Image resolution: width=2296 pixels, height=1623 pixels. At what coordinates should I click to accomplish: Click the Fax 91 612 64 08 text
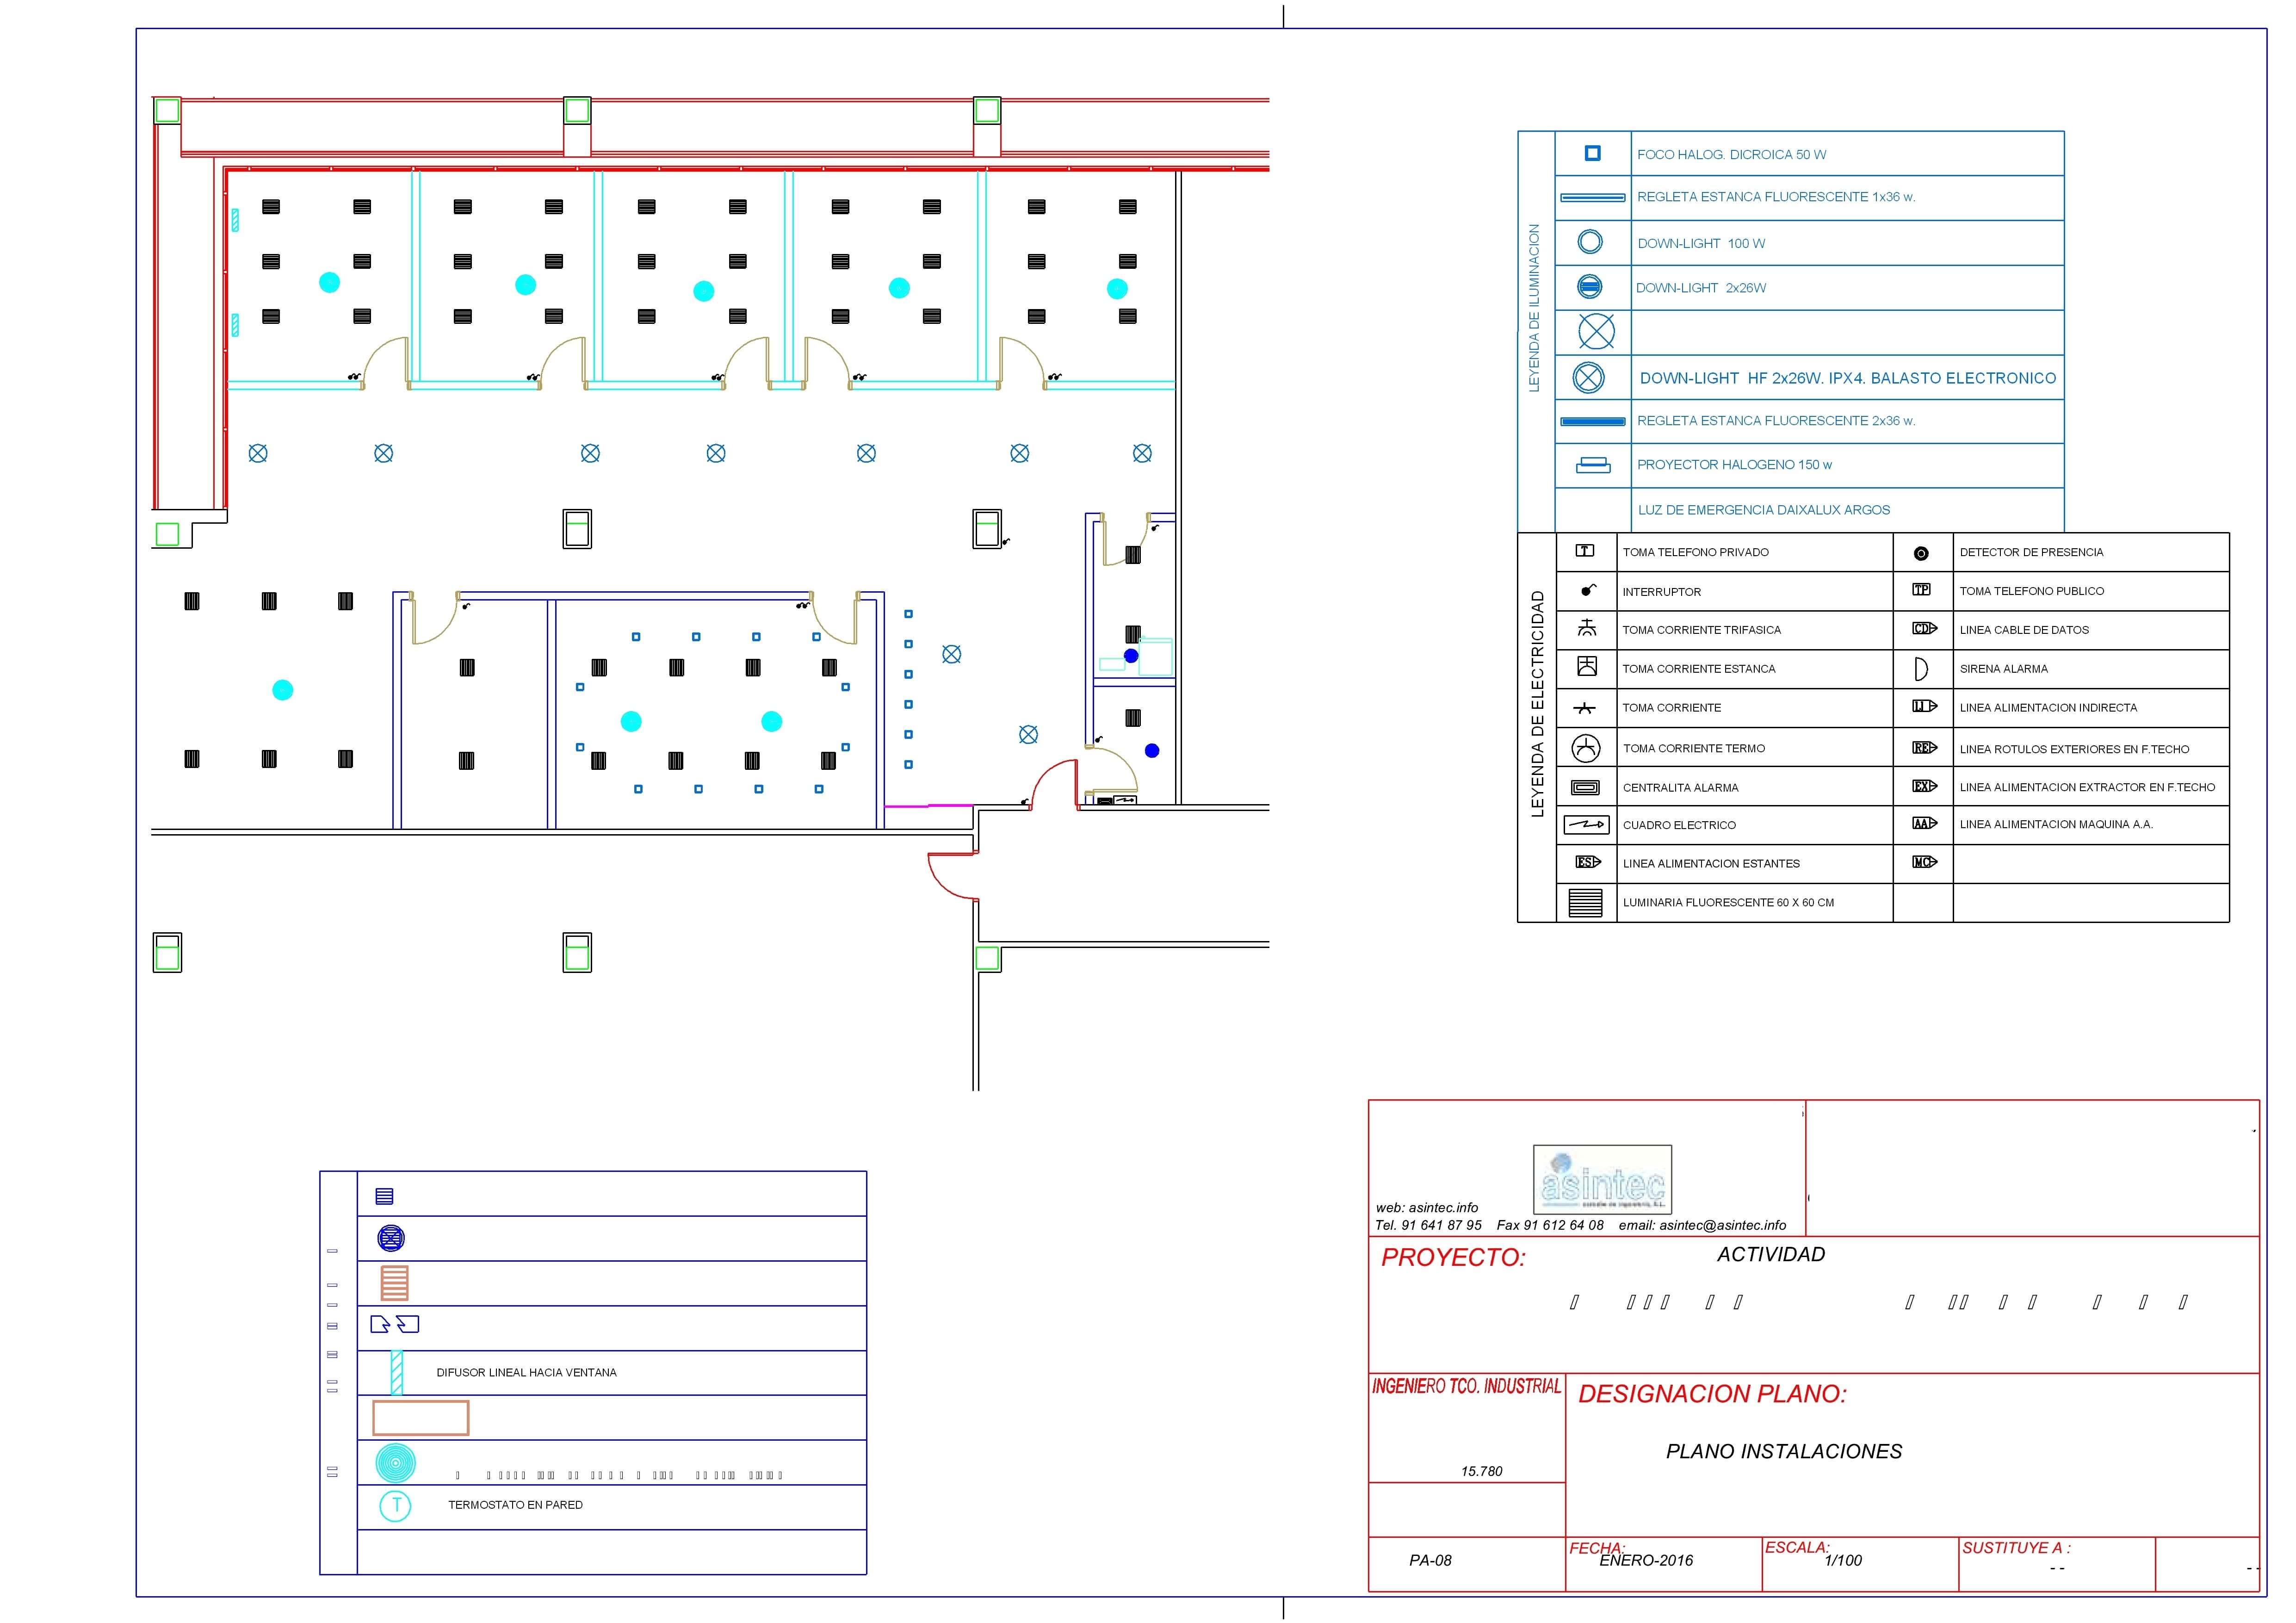pos(1550,1225)
